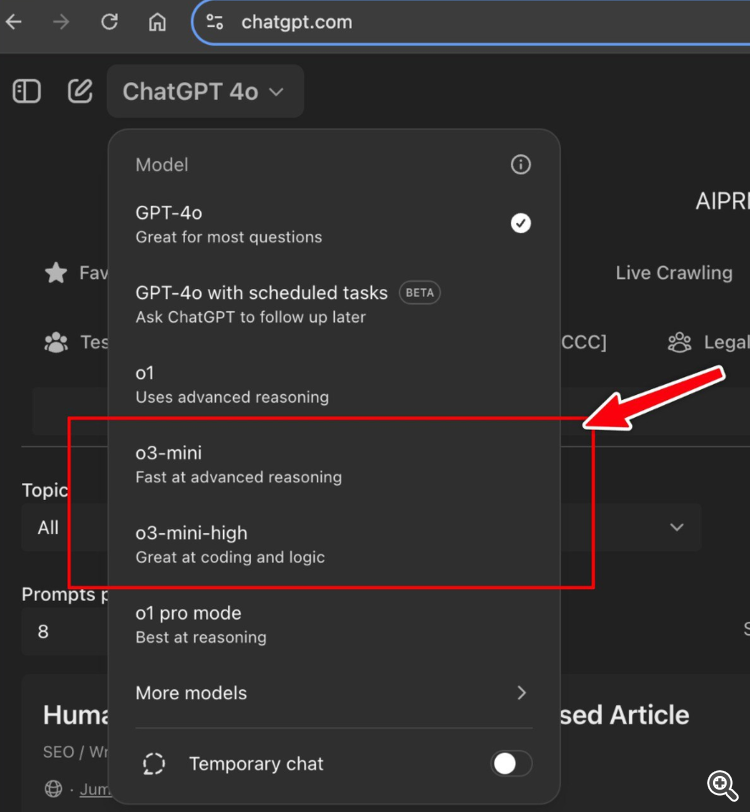Click the Legal group icon

coord(680,342)
